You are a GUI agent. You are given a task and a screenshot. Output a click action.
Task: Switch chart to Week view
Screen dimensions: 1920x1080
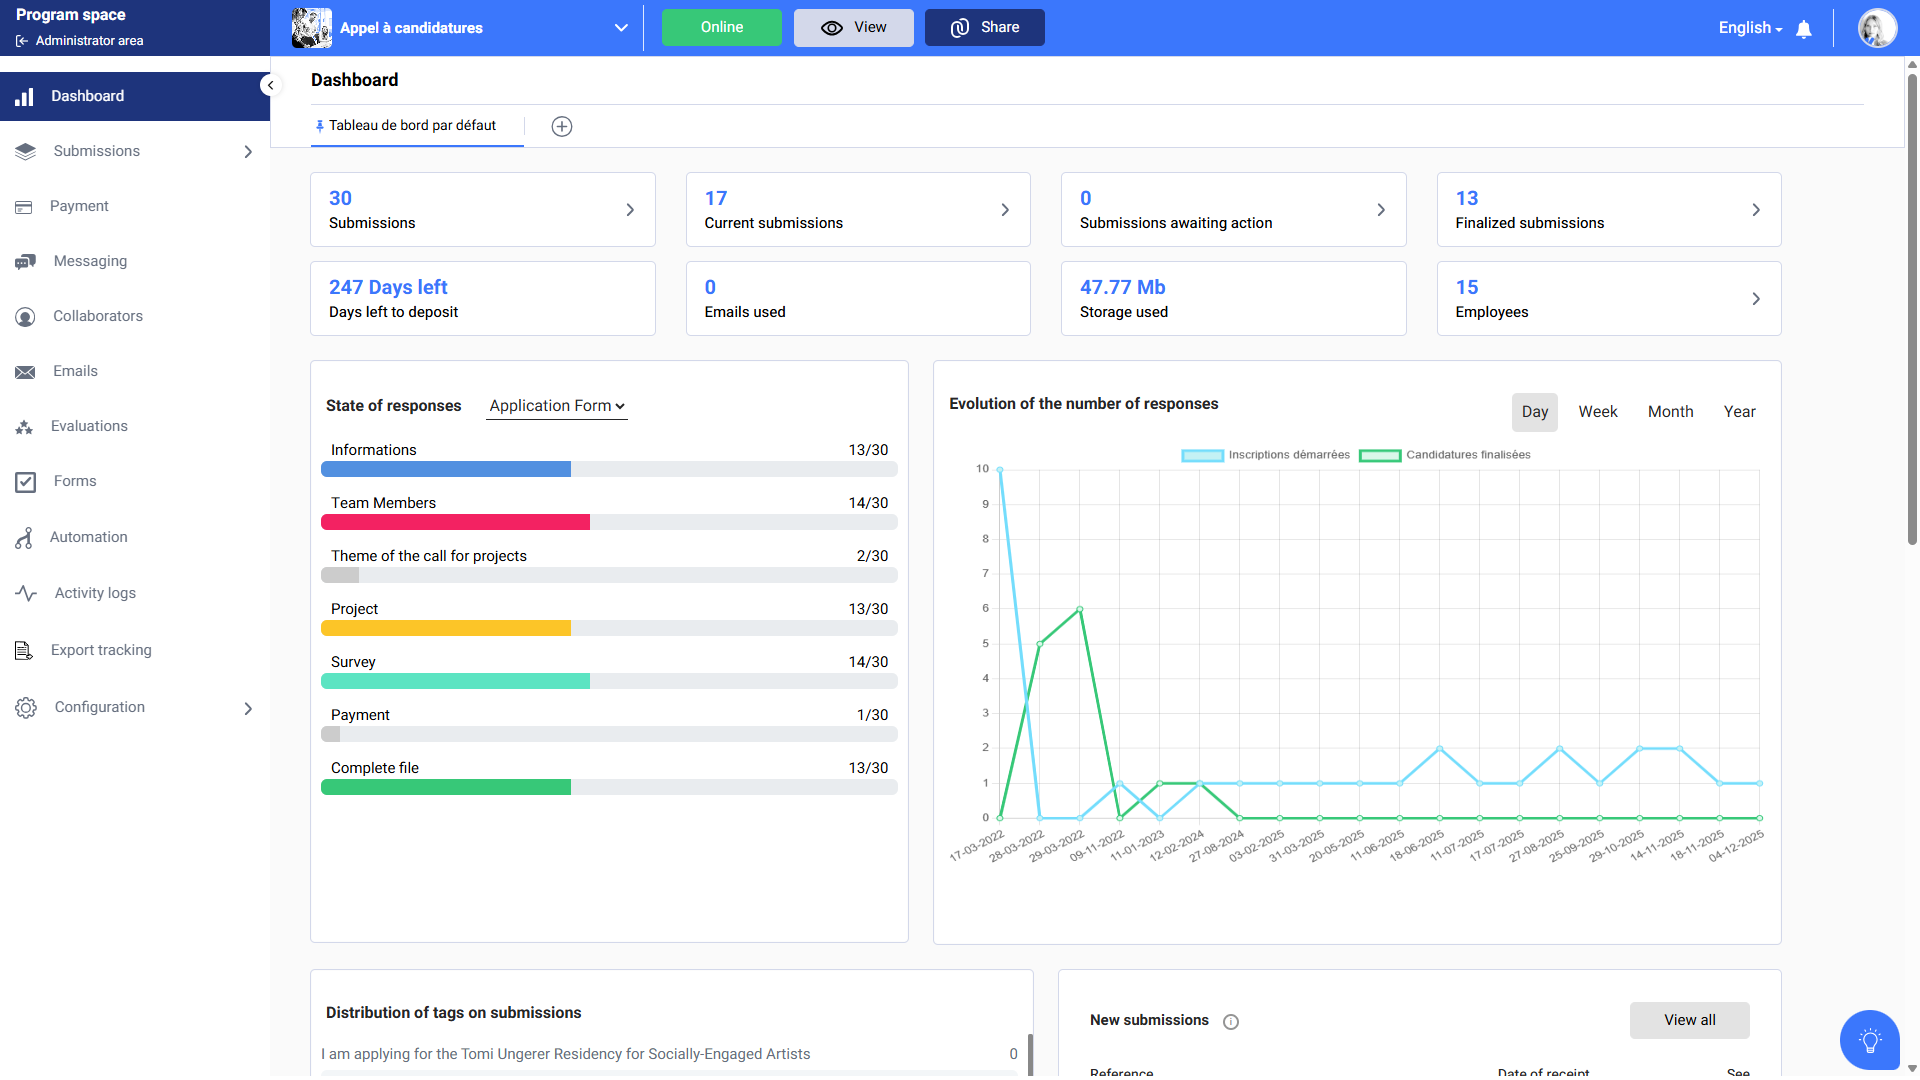(x=1597, y=412)
